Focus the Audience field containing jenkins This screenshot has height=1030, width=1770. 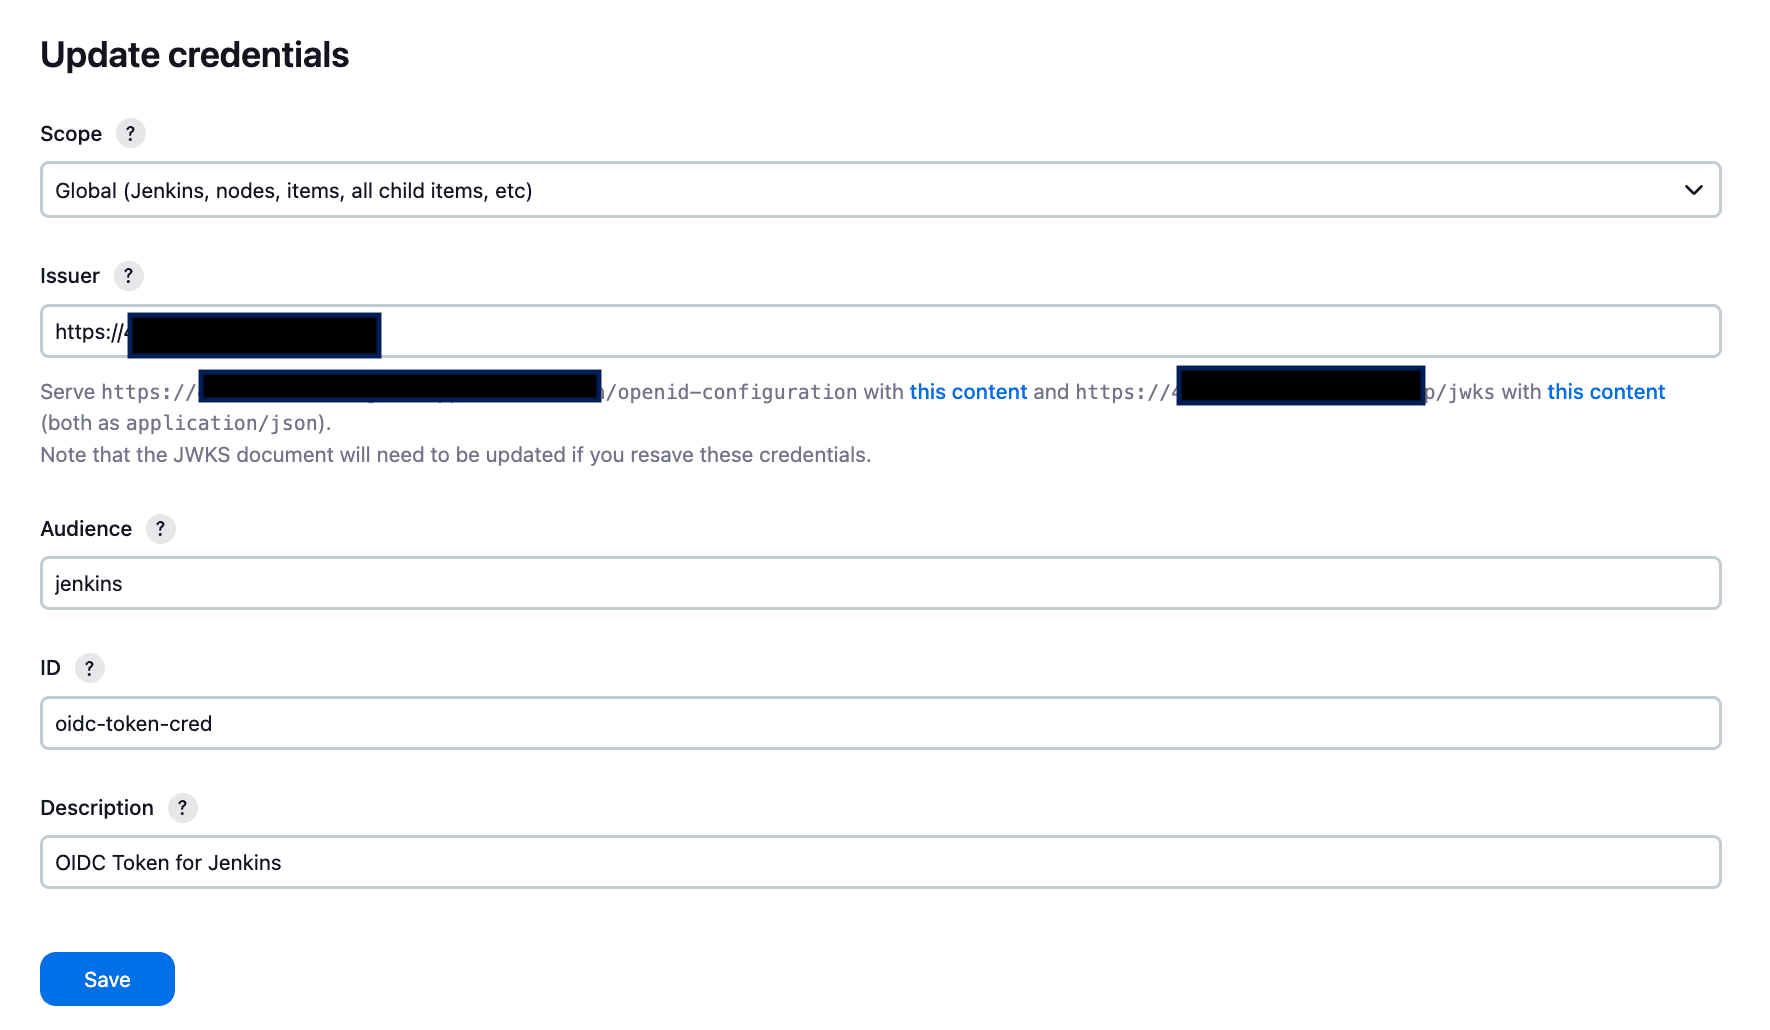pyautogui.click(x=880, y=584)
